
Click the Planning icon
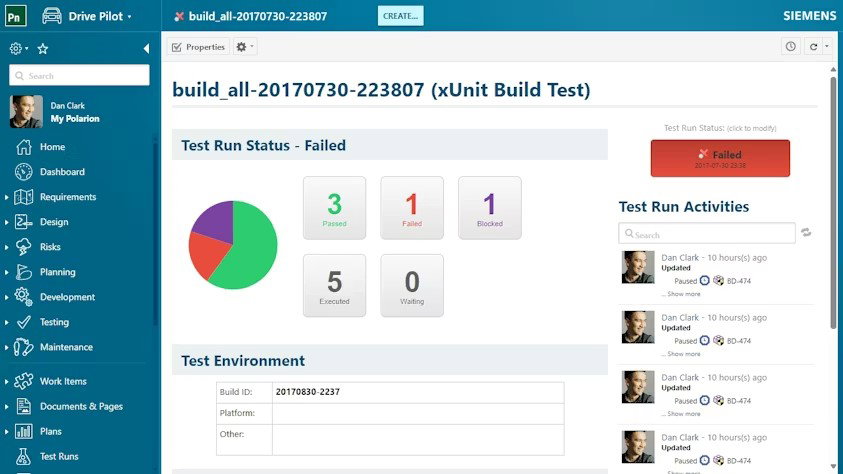pos(24,272)
